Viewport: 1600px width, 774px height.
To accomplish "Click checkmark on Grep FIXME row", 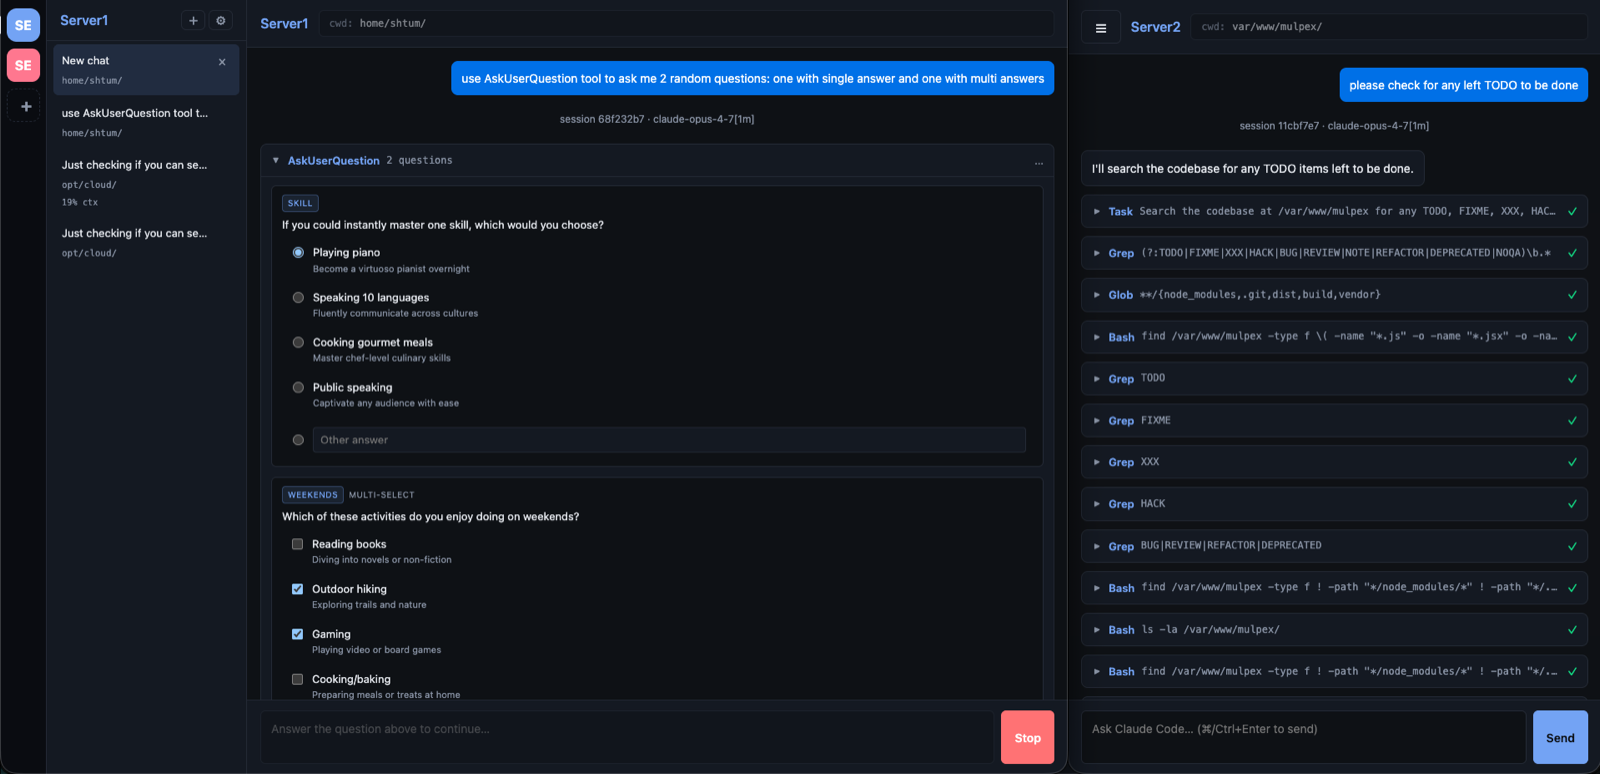I will [1572, 421].
